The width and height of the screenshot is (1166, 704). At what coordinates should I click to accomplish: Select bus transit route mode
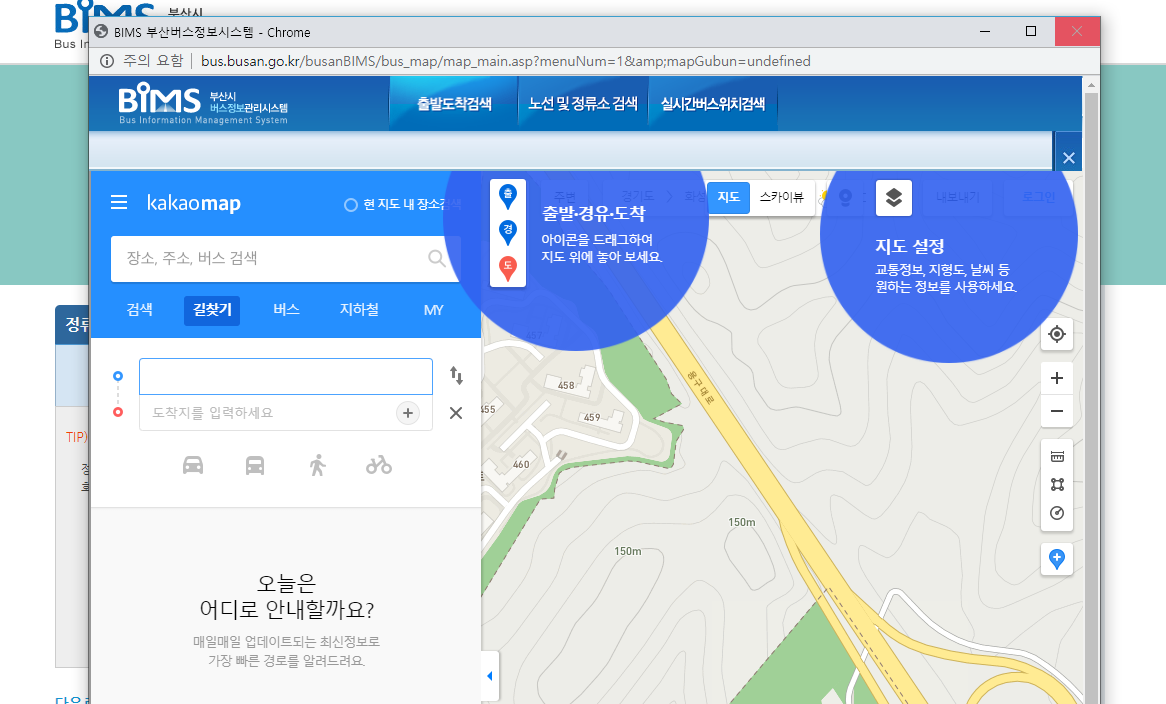[x=255, y=465]
